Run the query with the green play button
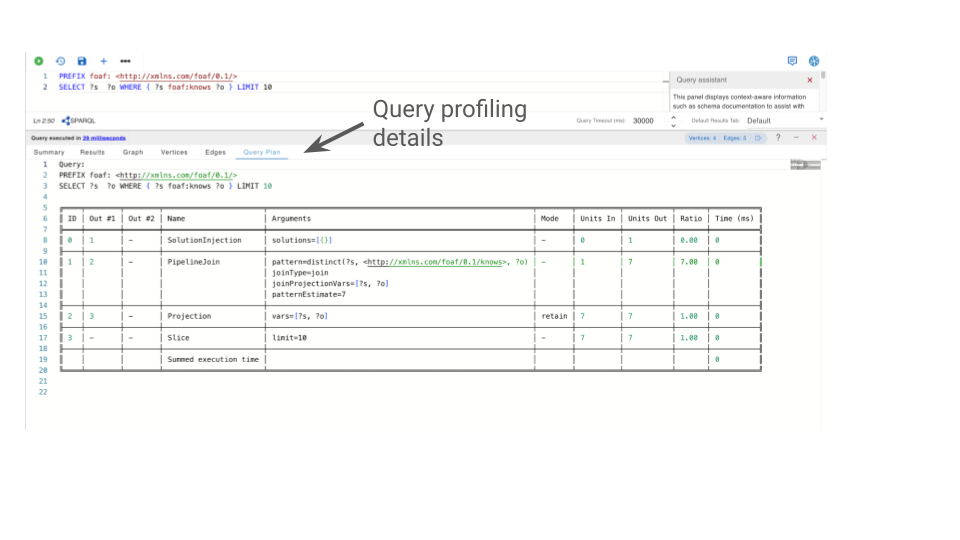This screenshot has width=960, height=540. click(39, 61)
